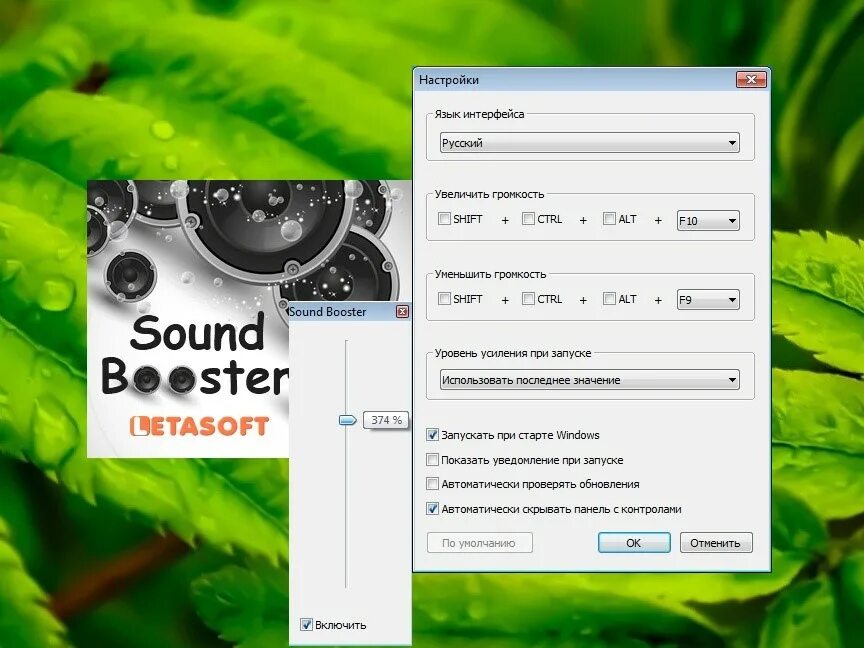This screenshot has width=864, height=648.
Task: Enable Показать уведомление при запуске
Action: pyautogui.click(x=433, y=460)
